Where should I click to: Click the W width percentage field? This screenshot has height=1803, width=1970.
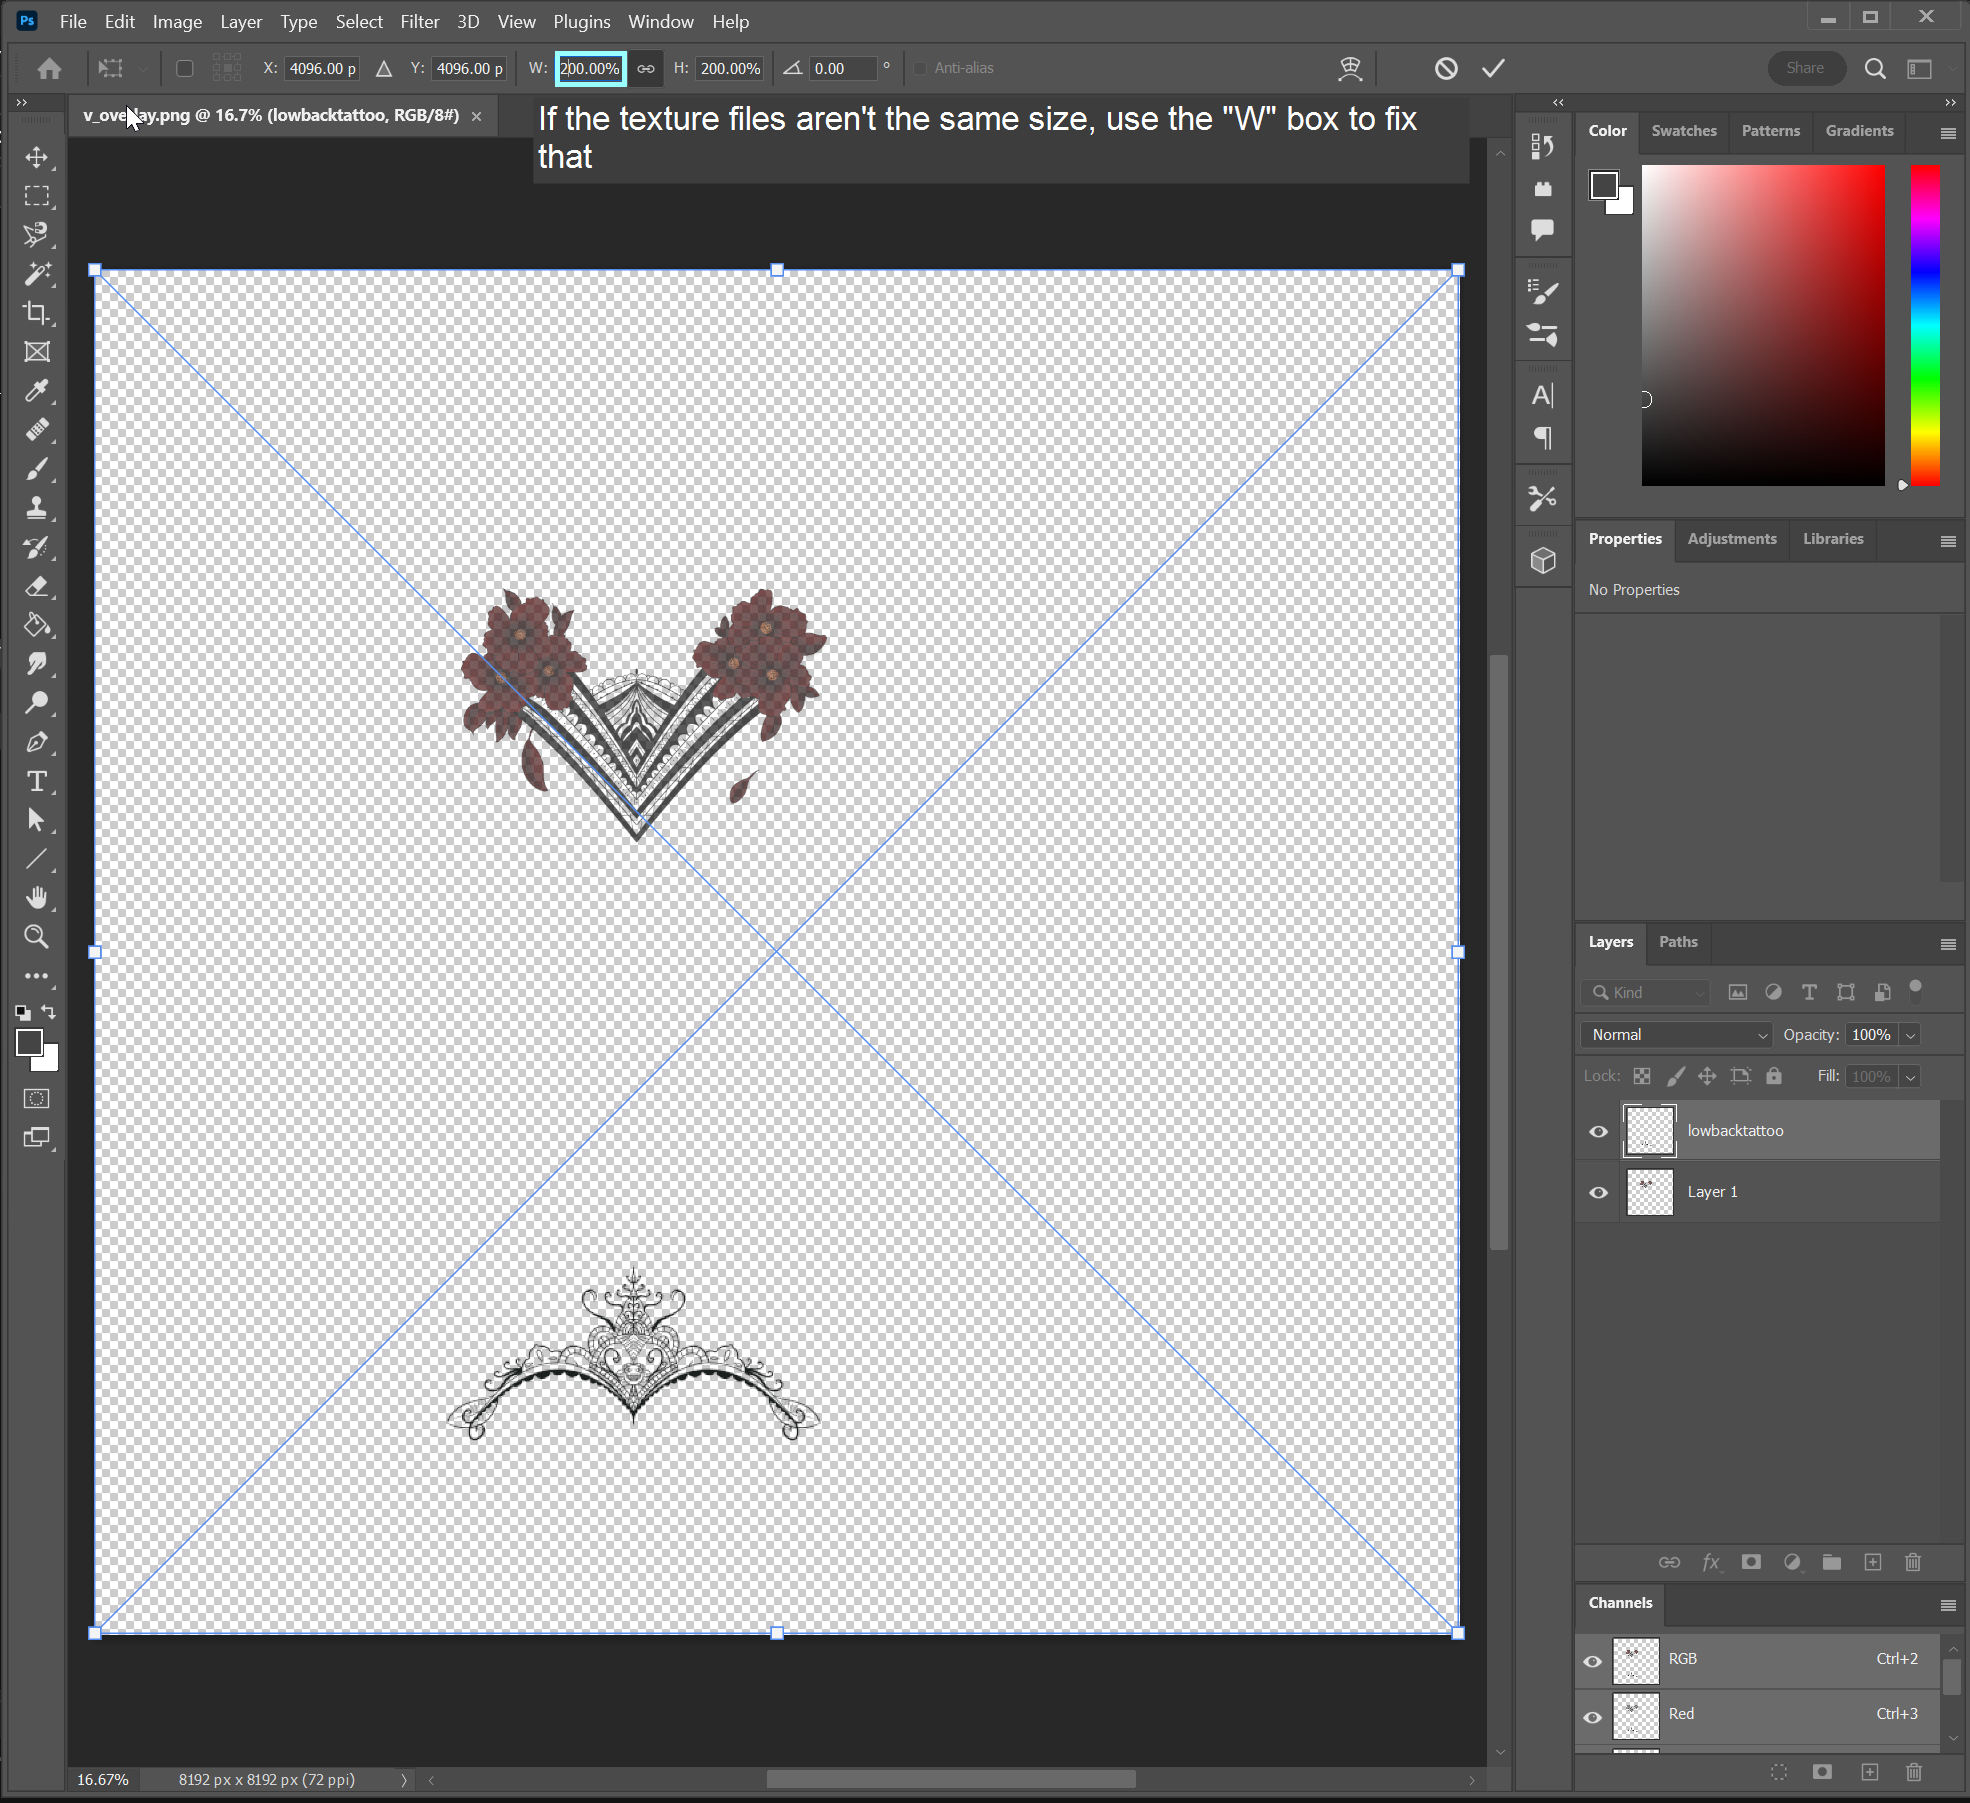click(589, 69)
